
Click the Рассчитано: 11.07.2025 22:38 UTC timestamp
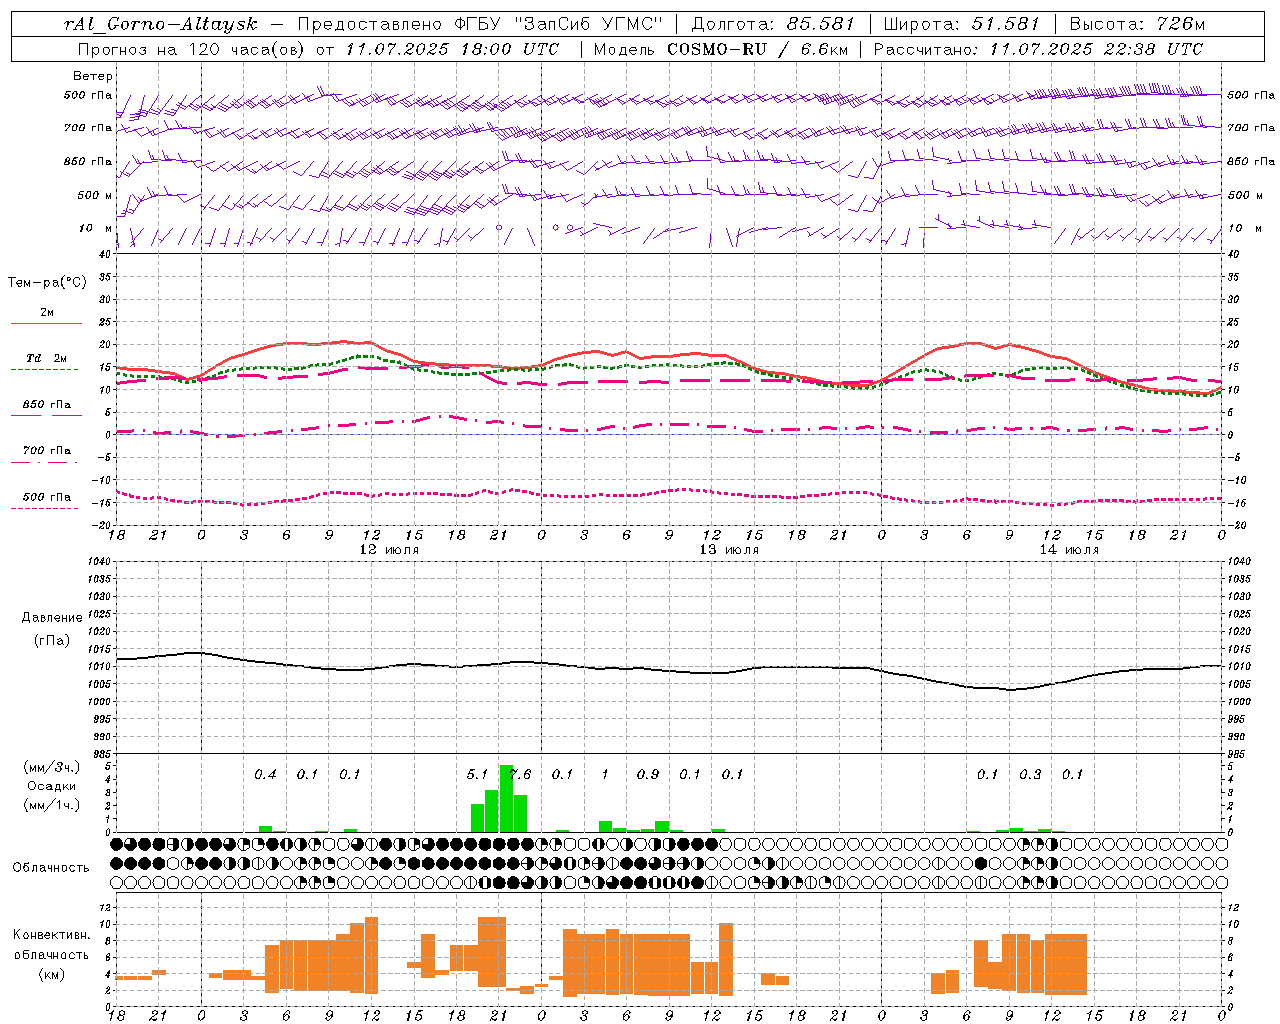point(1038,49)
